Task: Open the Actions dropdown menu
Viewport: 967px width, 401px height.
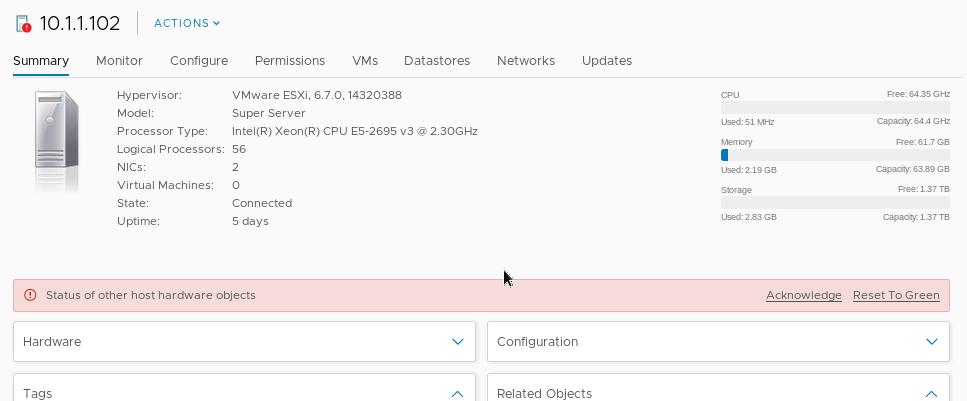Action: coord(187,23)
